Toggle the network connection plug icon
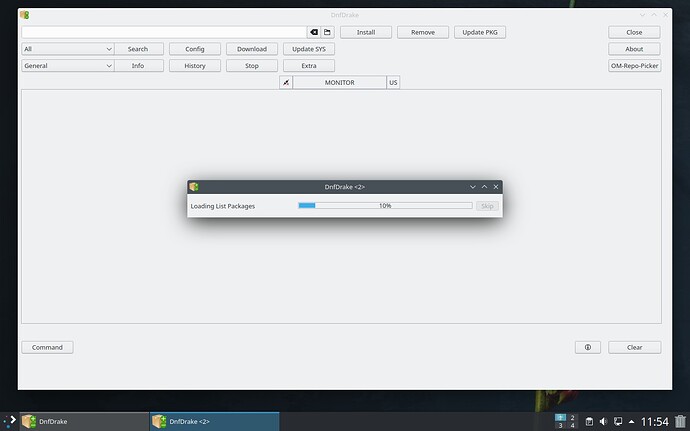The image size is (690, 431). coord(286,82)
